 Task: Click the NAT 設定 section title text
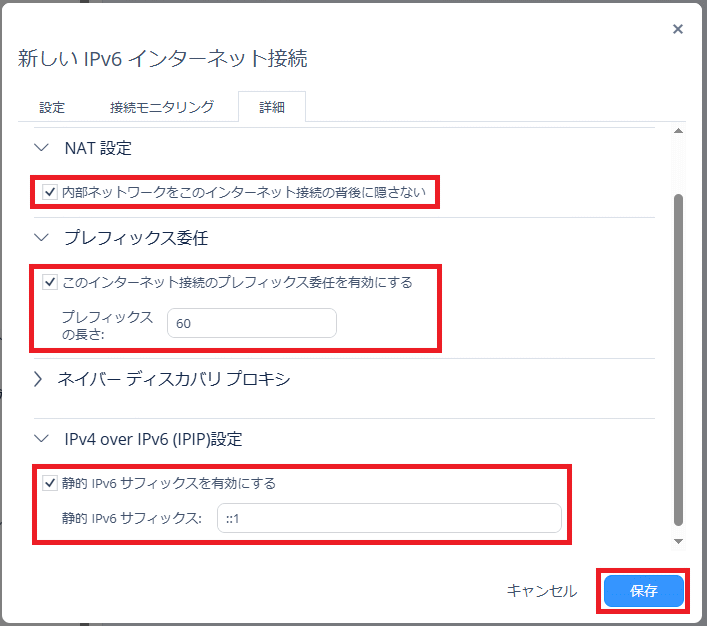pyautogui.click(x=98, y=148)
